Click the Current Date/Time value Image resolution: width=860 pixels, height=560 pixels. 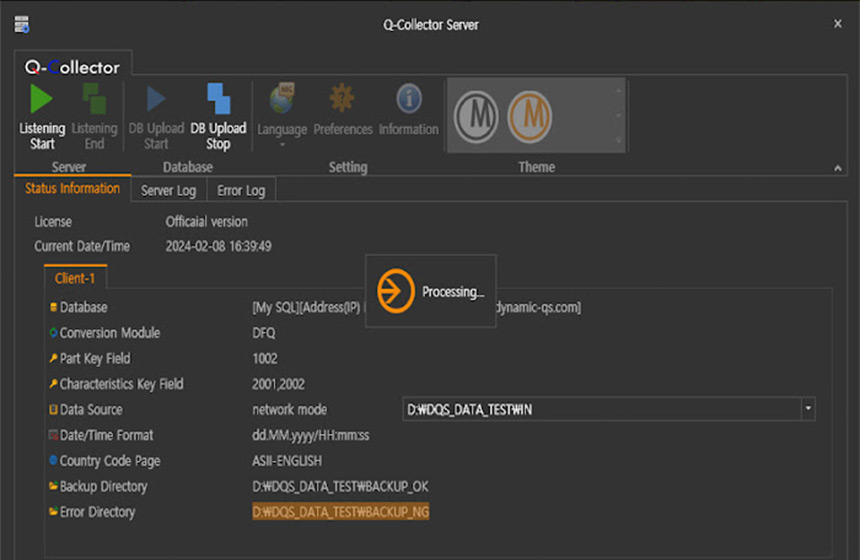pyautogui.click(x=218, y=246)
